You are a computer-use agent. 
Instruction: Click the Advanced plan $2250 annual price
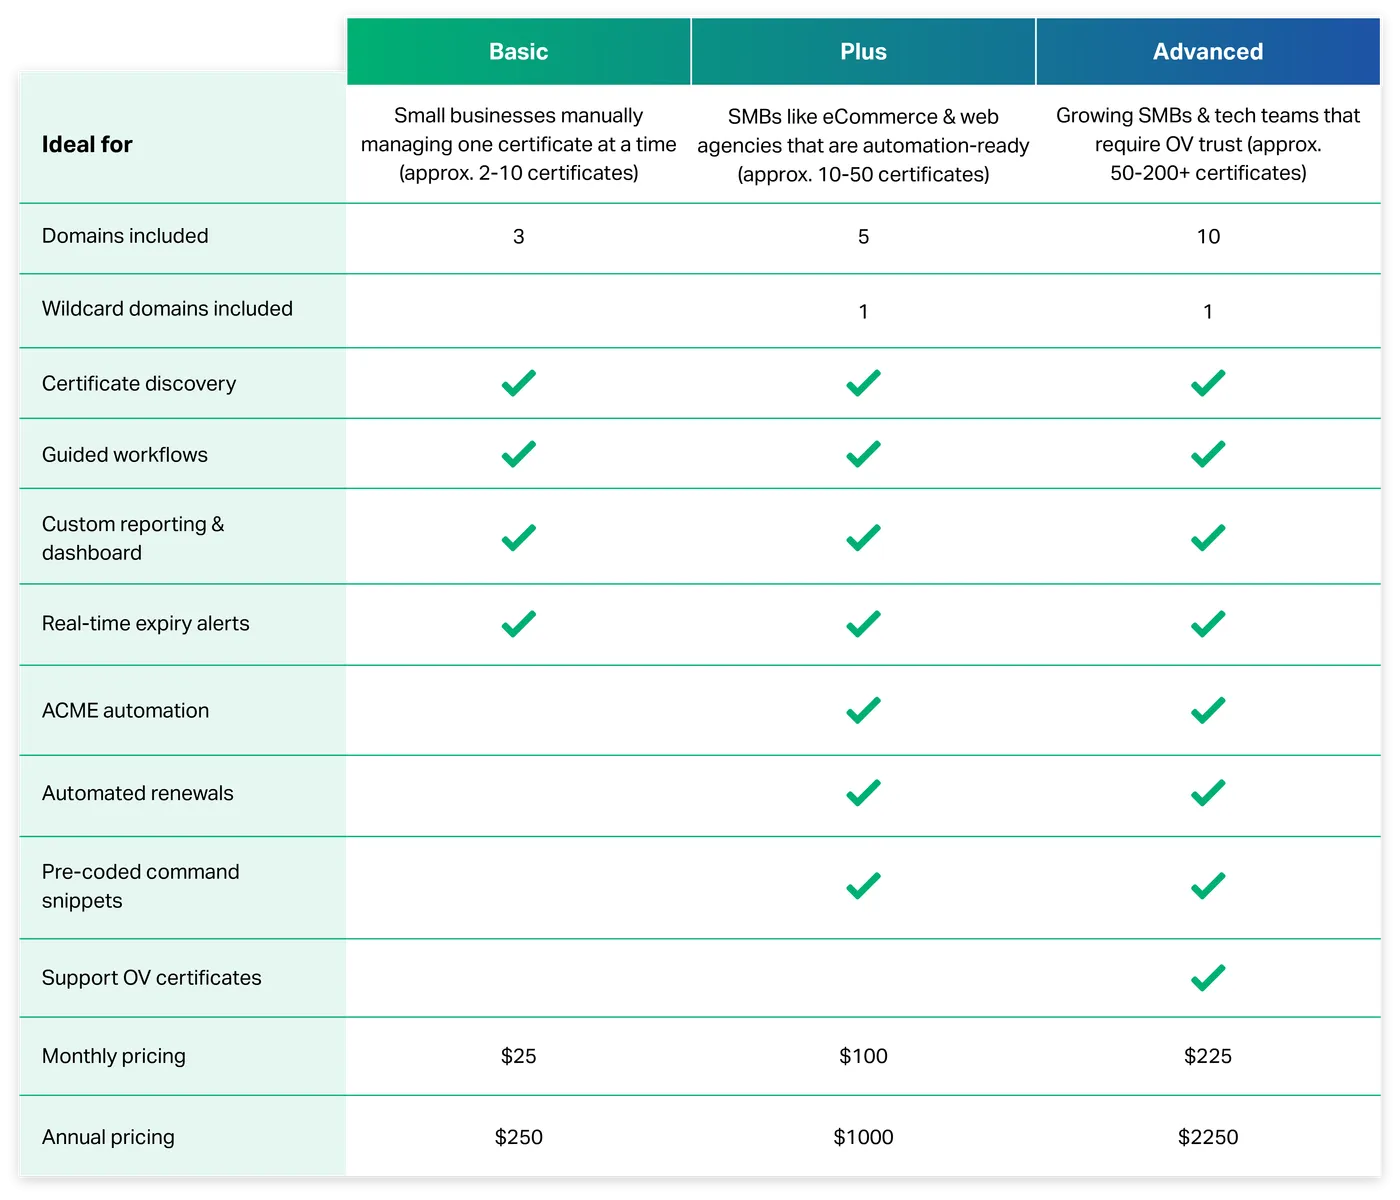pos(1208,1137)
